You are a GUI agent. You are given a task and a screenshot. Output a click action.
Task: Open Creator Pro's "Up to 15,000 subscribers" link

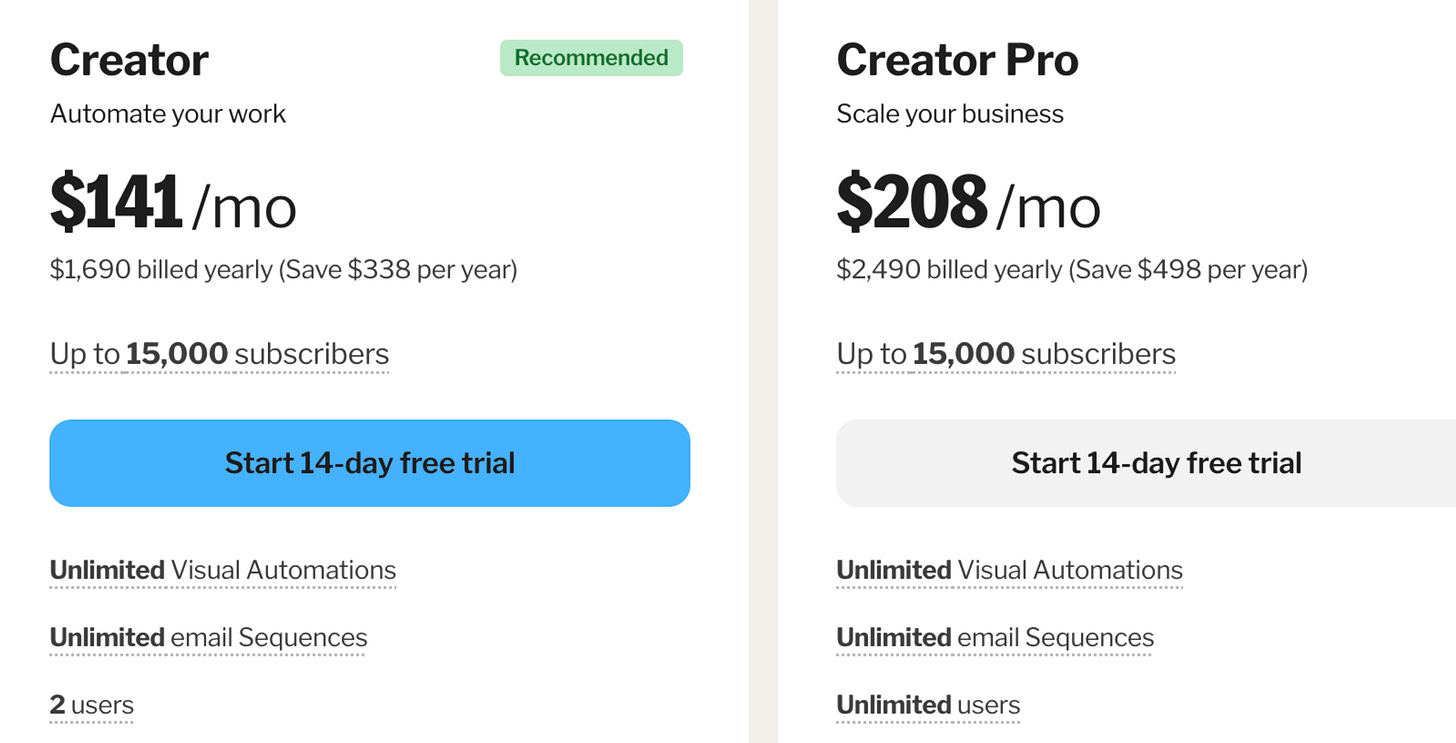[1006, 354]
